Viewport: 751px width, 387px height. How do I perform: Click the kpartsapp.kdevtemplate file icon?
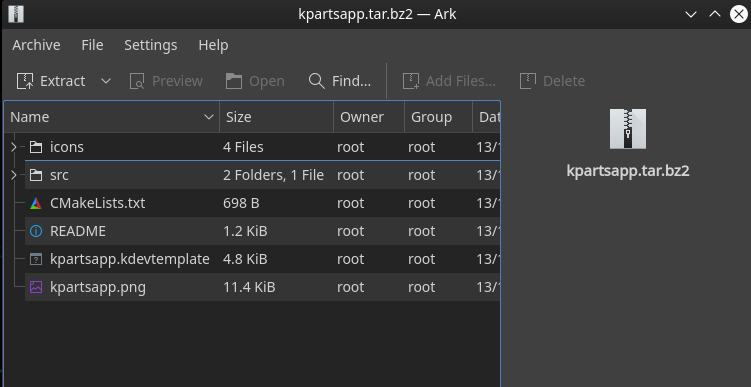36,259
